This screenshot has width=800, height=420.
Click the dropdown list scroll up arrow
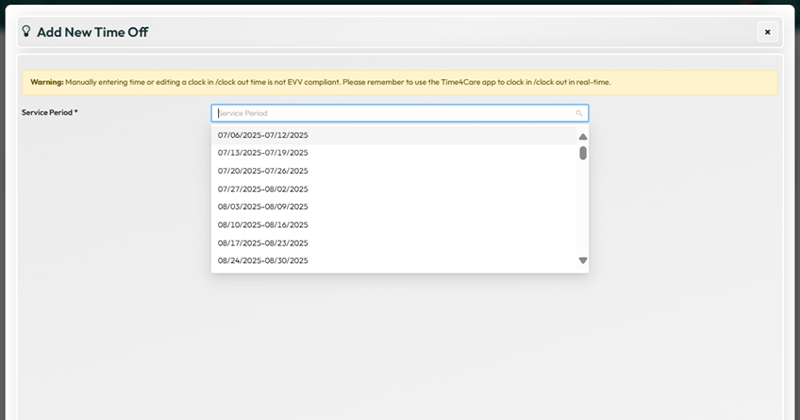point(583,137)
